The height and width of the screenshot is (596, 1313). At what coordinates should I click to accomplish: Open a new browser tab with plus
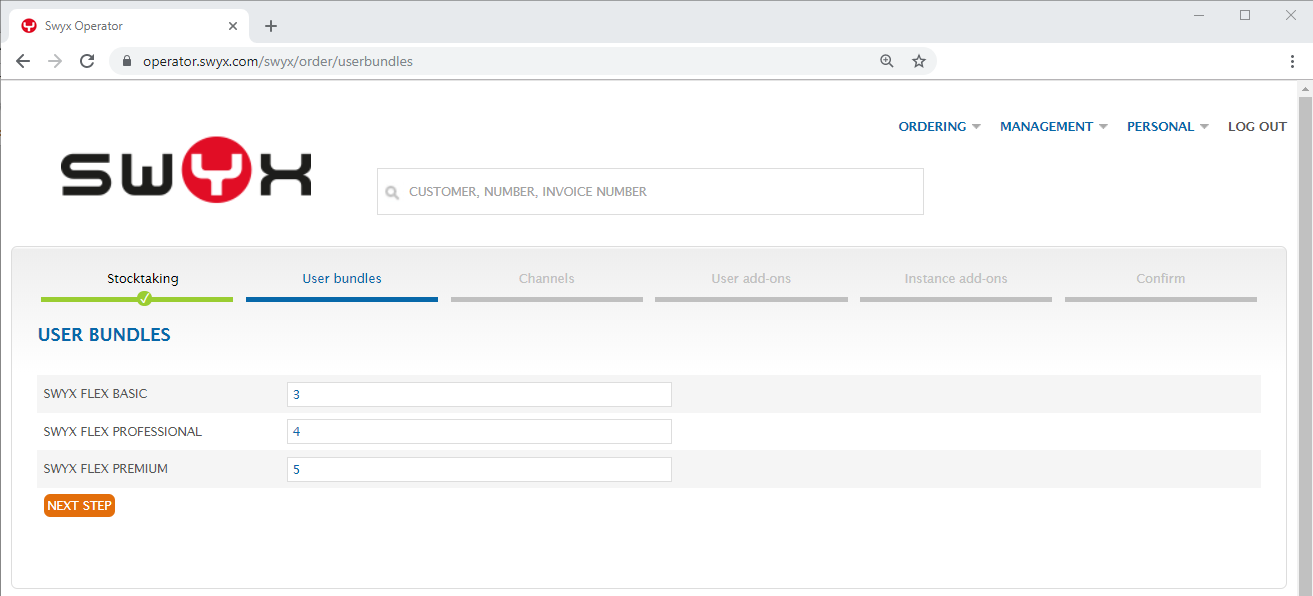coord(271,26)
